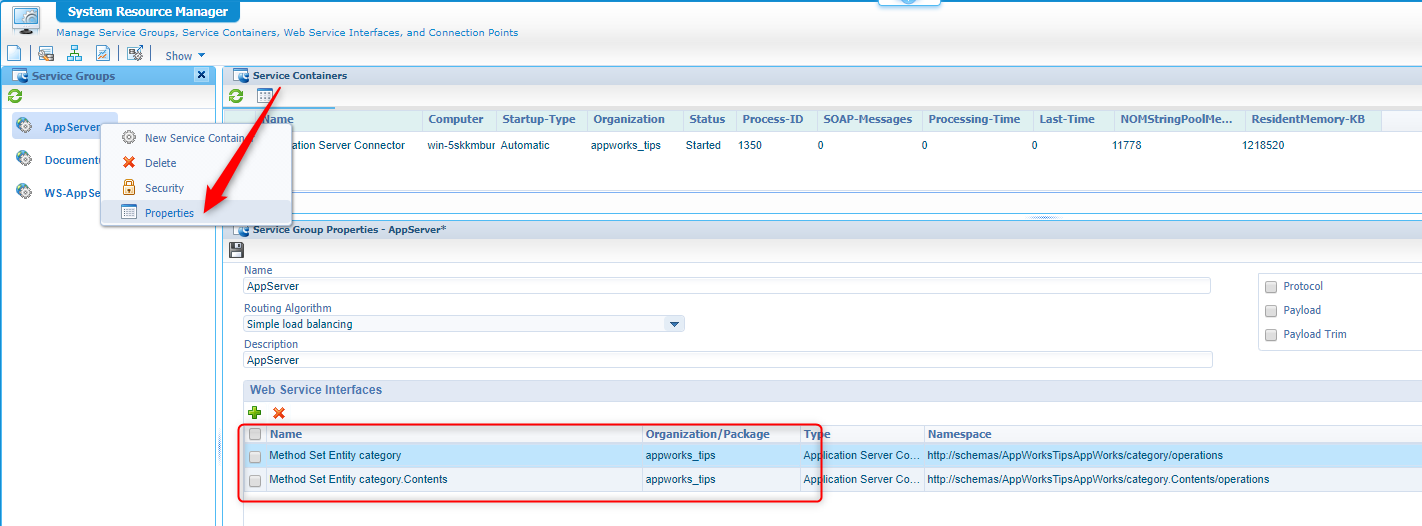Click the Description input field
Image resolution: width=1422 pixels, height=526 pixels.
(x=727, y=360)
